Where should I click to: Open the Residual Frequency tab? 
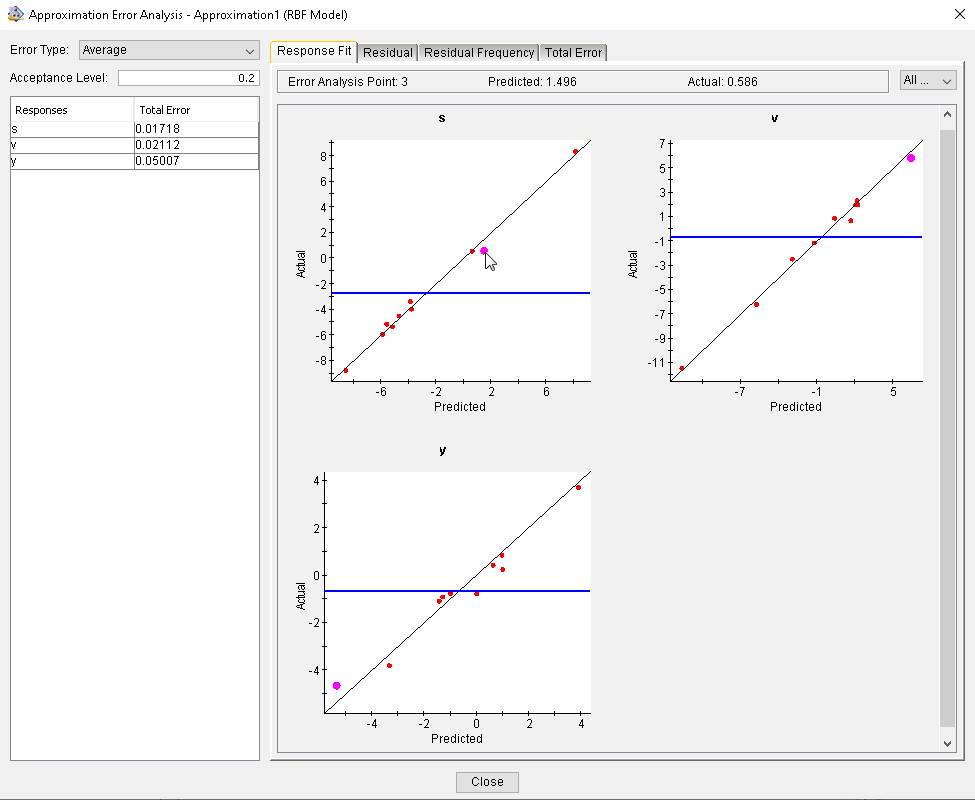(478, 52)
